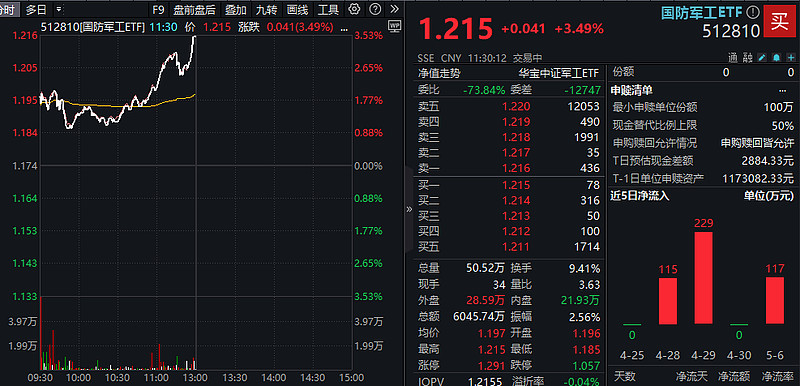Switch to the 多日 multi-day tab

click(36, 9)
